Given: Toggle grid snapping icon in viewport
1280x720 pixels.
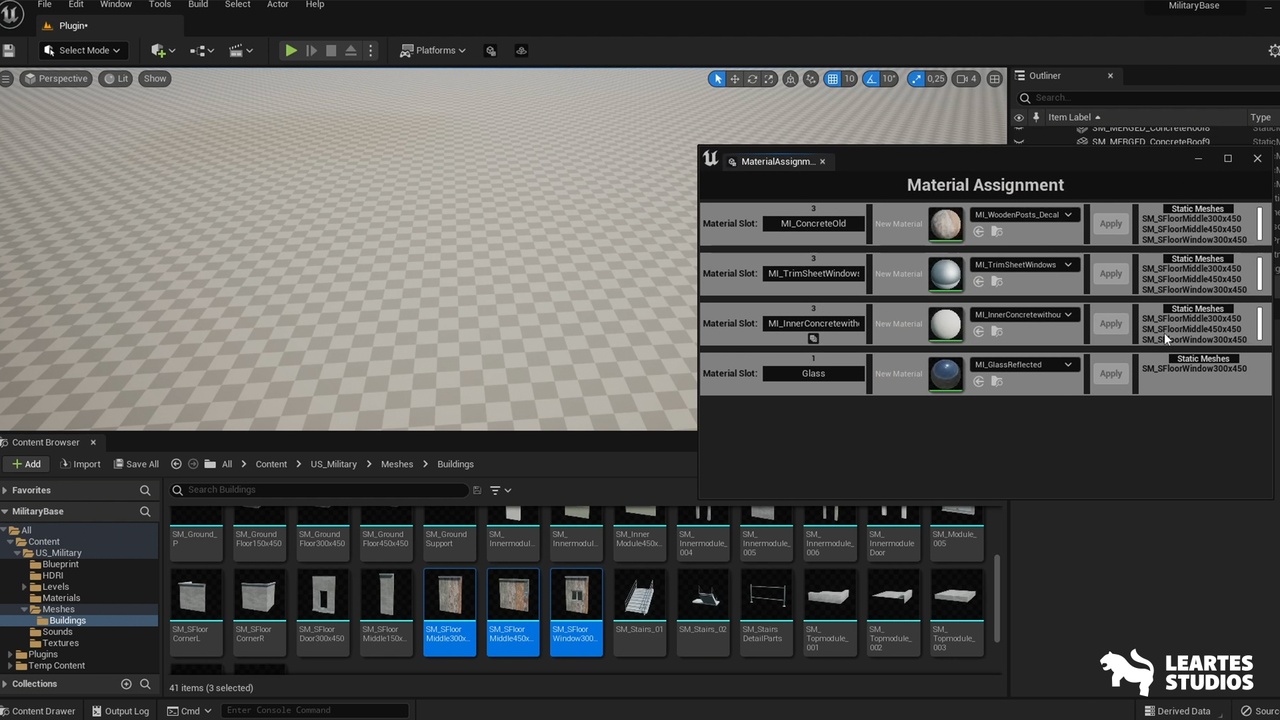Looking at the screenshot, I should 832,79.
